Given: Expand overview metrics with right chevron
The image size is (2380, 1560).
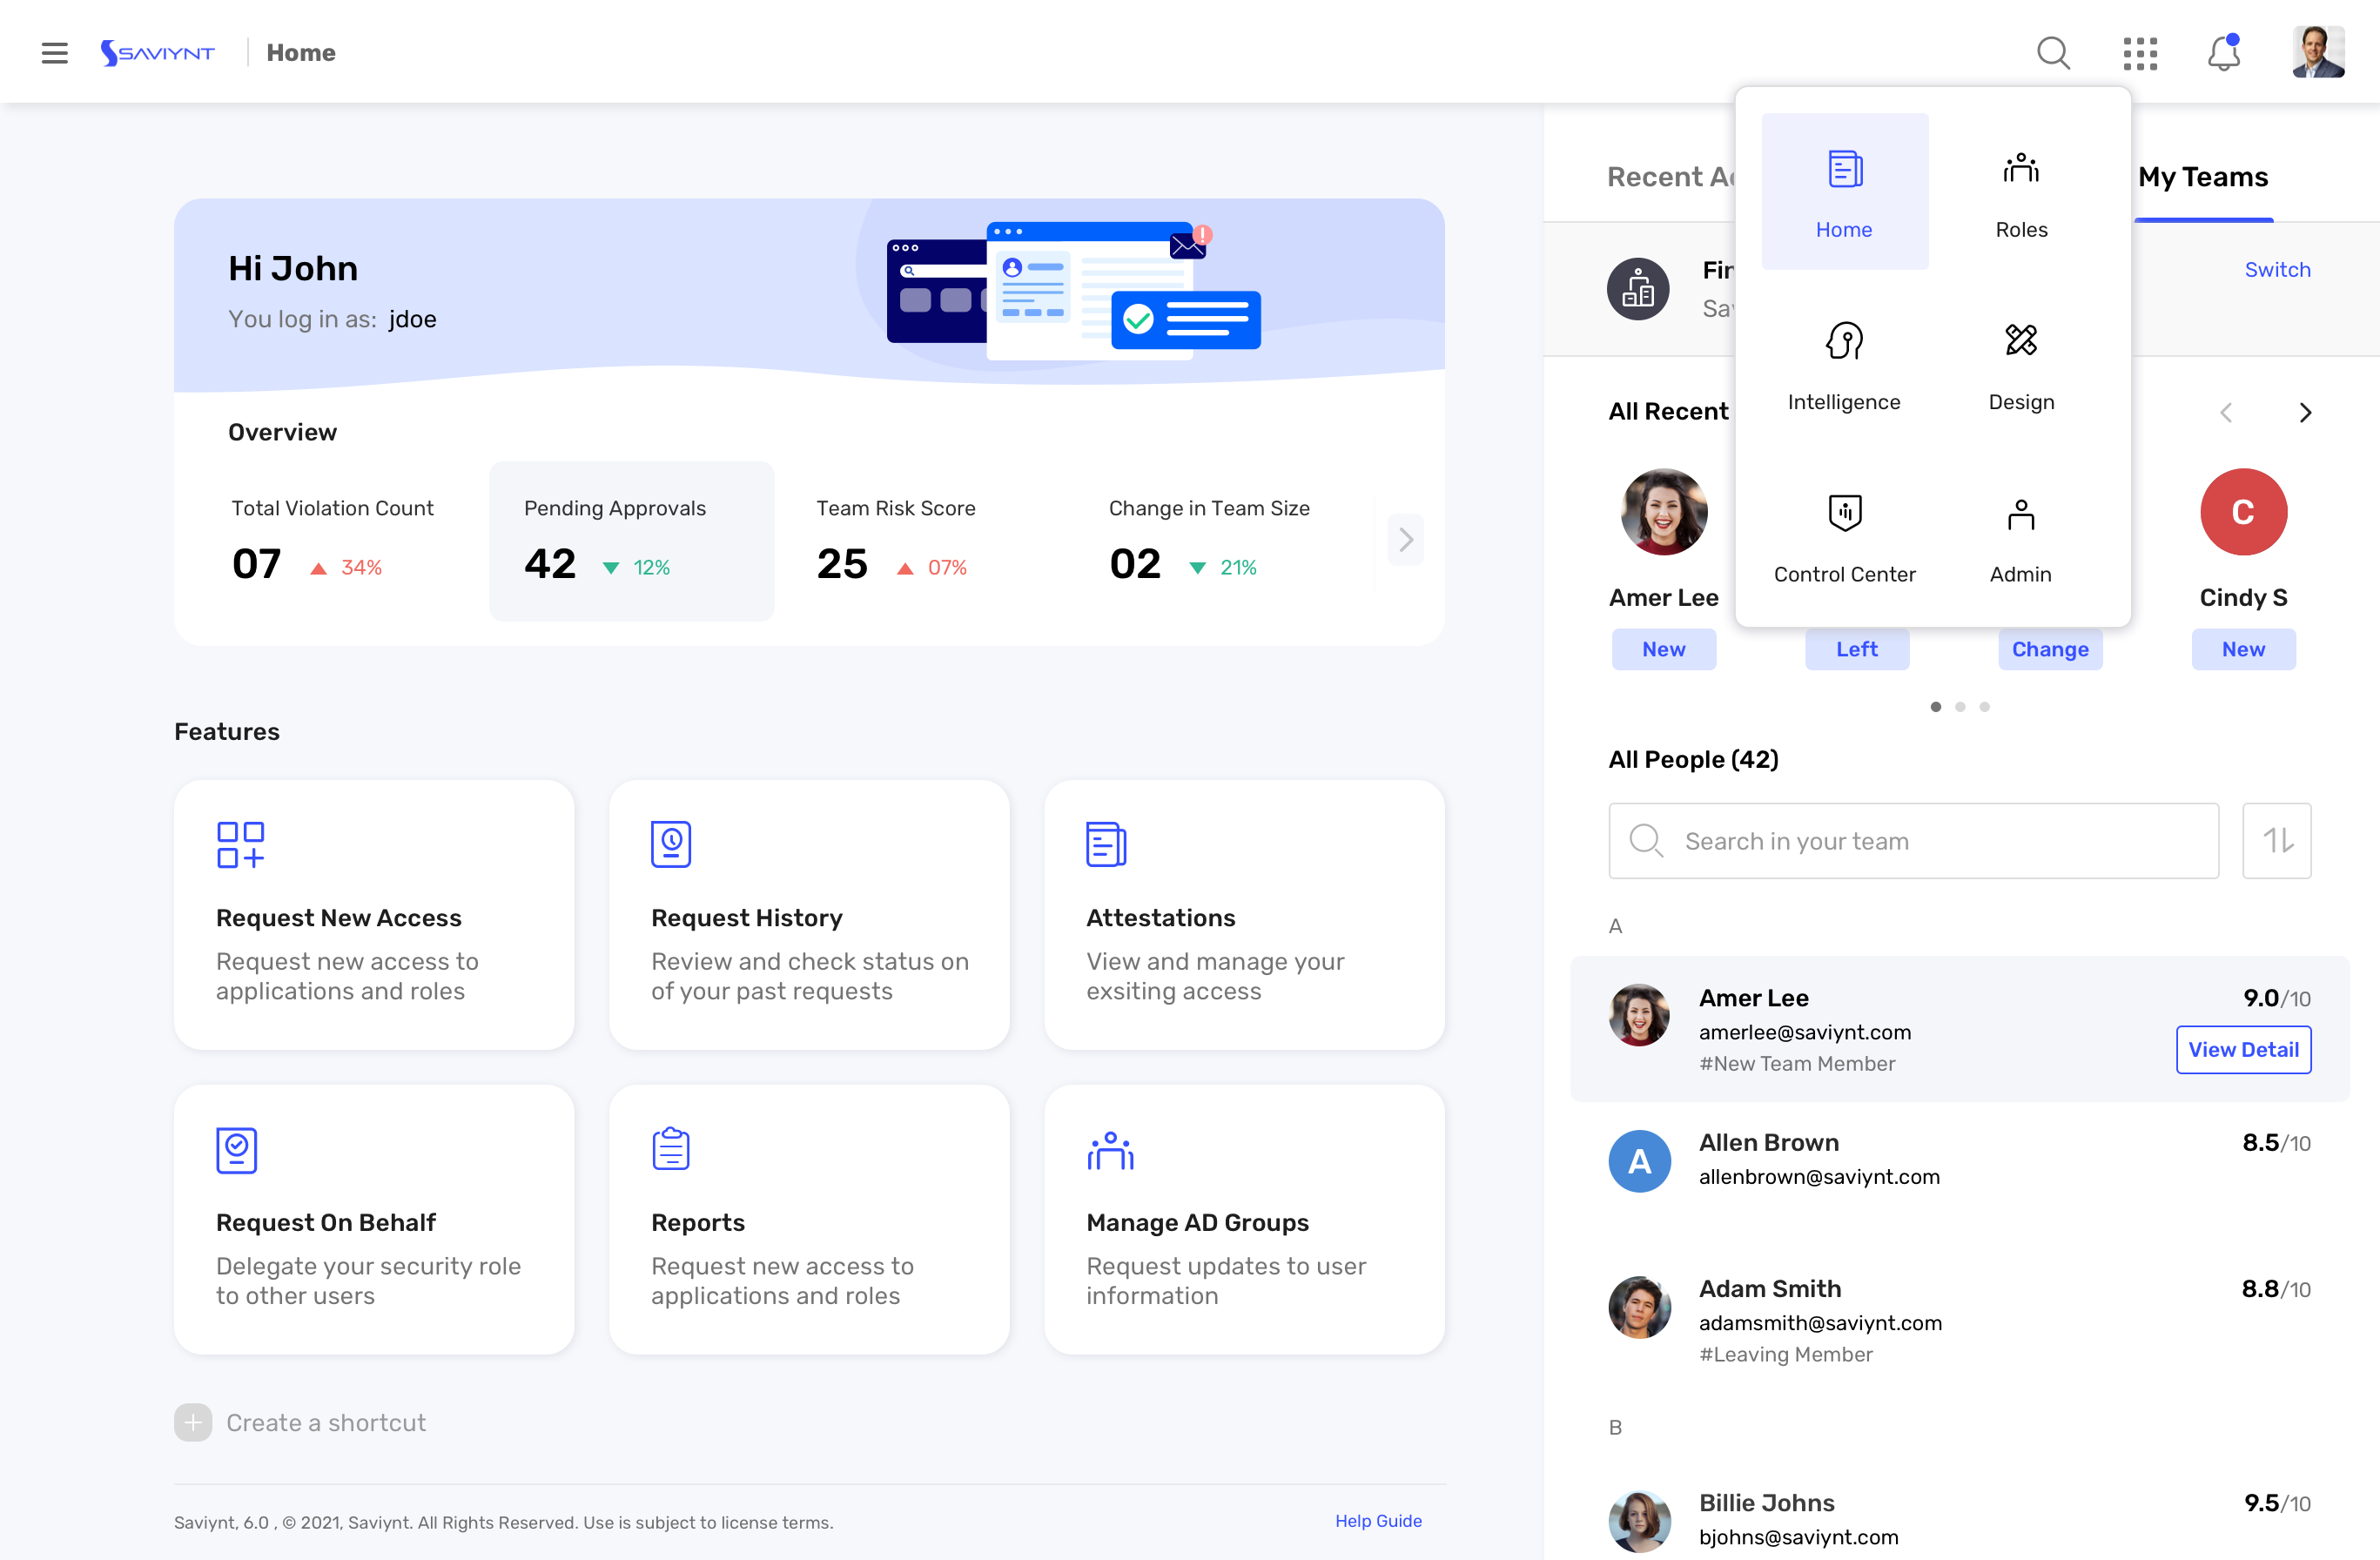Looking at the screenshot, I should coord(1406,539).
